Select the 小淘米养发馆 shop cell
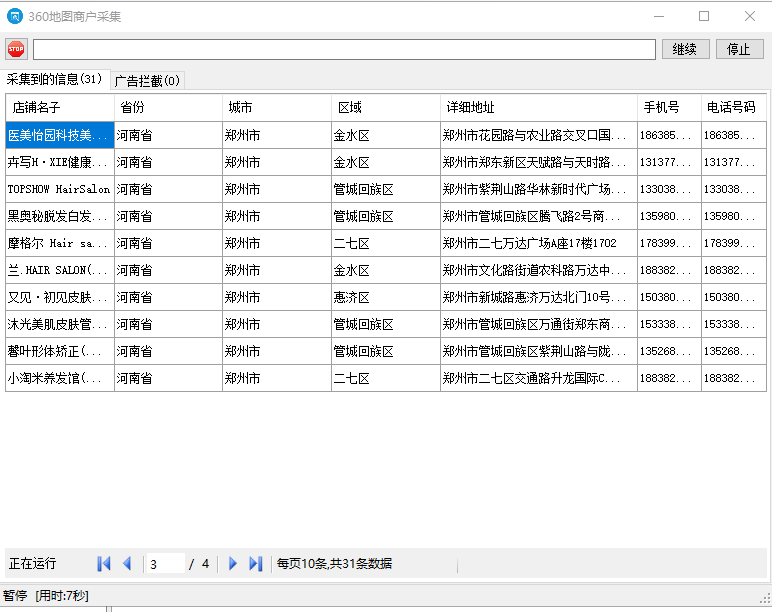Viewport: 772px width, 612px height. pos(60,379)
